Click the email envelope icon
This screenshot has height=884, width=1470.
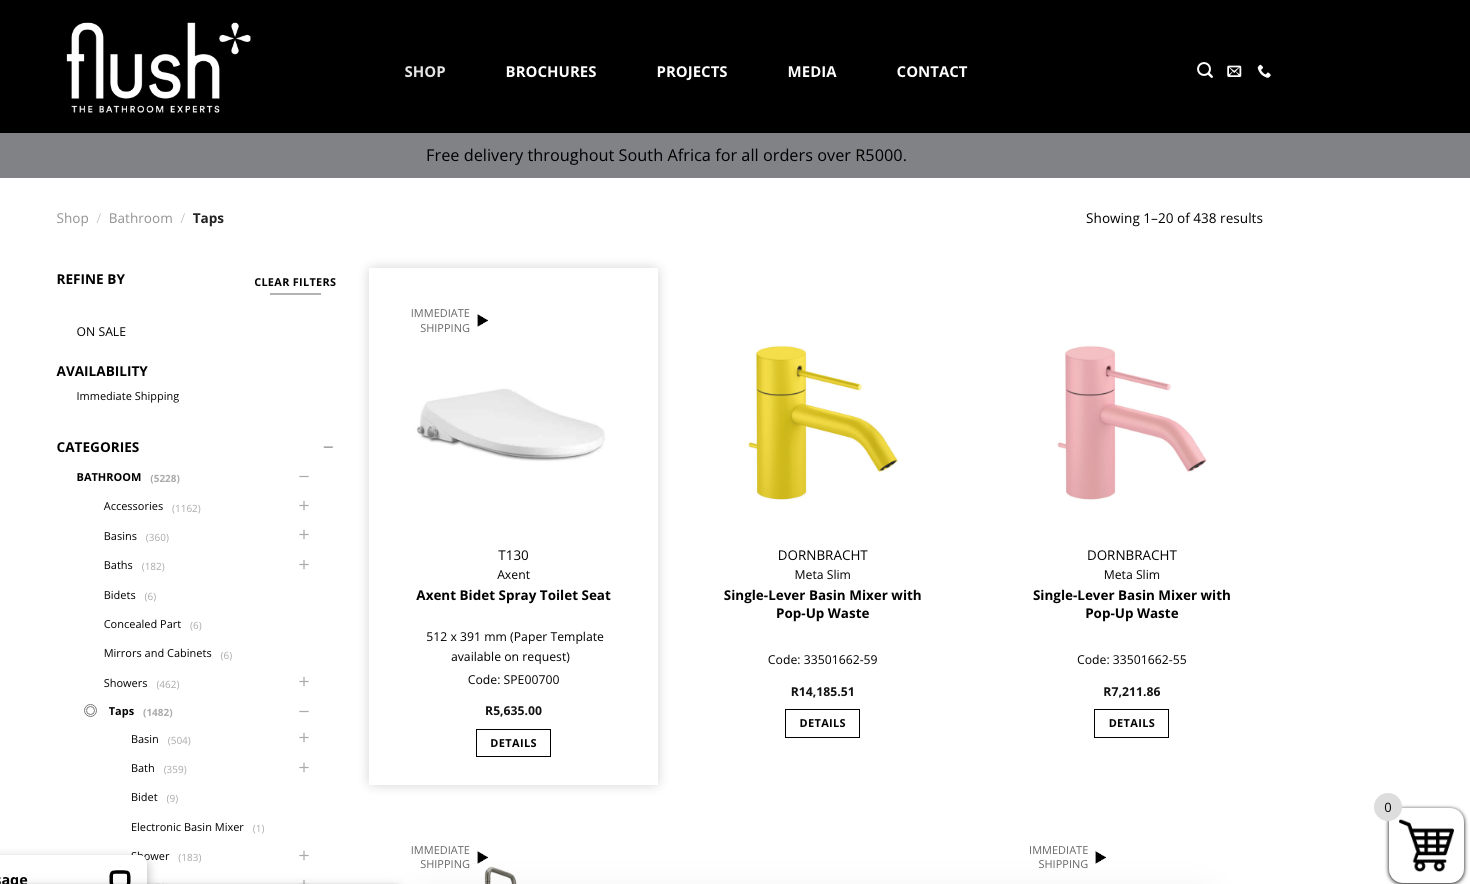click(1234, 71)
